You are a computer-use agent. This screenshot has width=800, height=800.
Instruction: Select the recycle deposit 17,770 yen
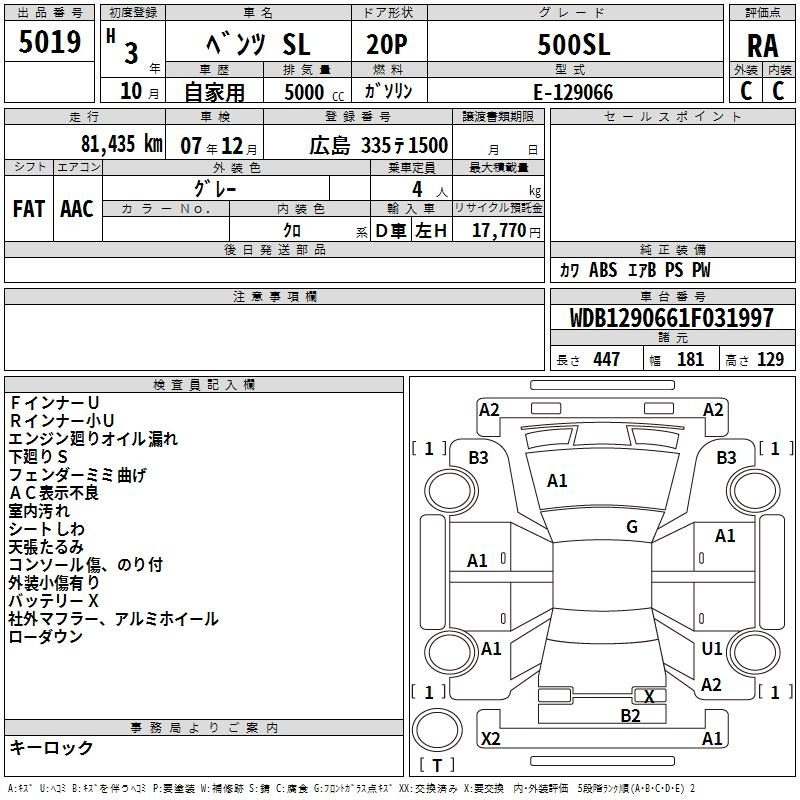pyautogui.click(x=505, y=230)
